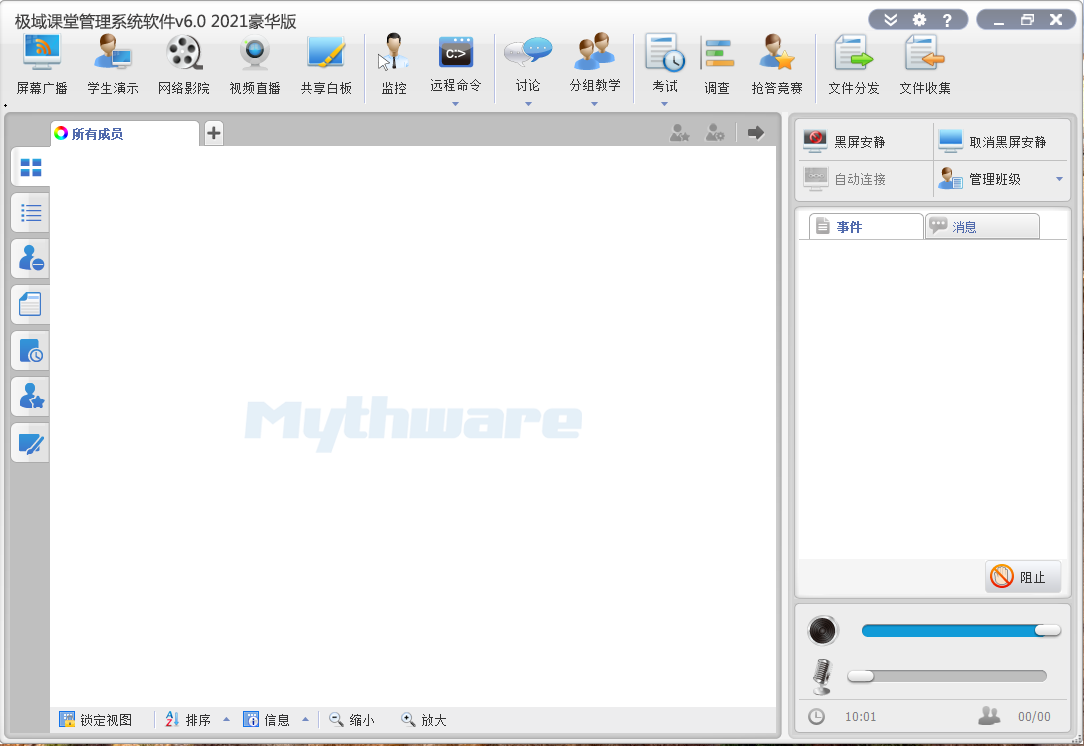Open the student star sidebar icon

(30, 396)
